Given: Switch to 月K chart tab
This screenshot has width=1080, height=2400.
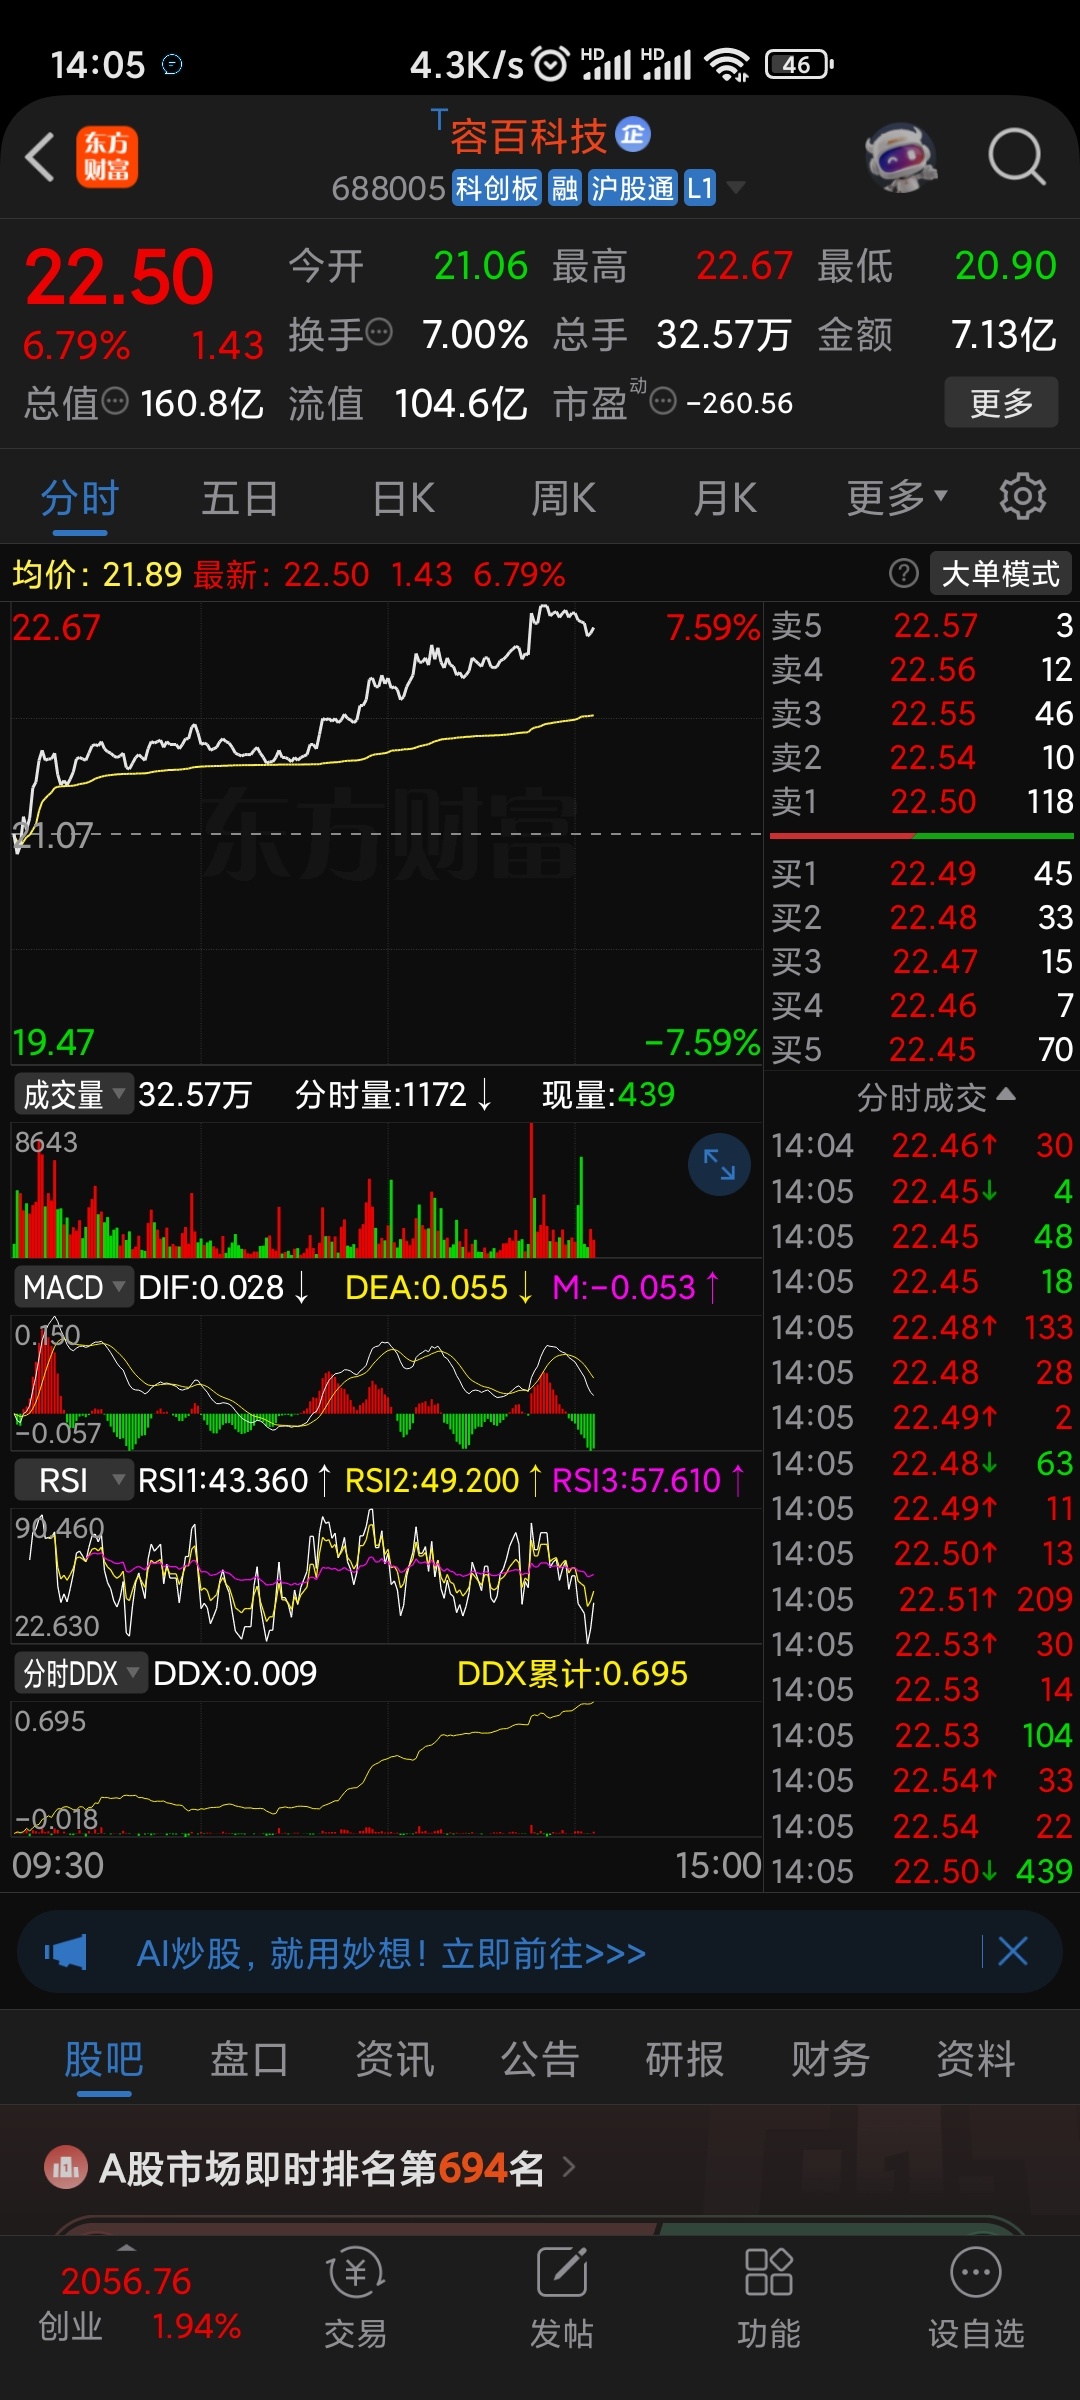Looking at the screenshot, I should click(x=726, y=497).
